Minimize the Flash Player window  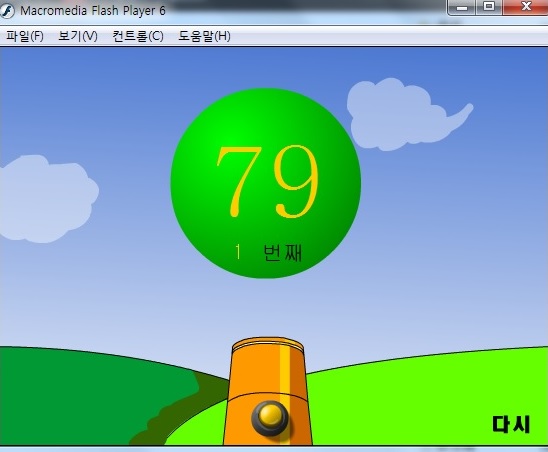pyautogui.click(x=461, y=7)
